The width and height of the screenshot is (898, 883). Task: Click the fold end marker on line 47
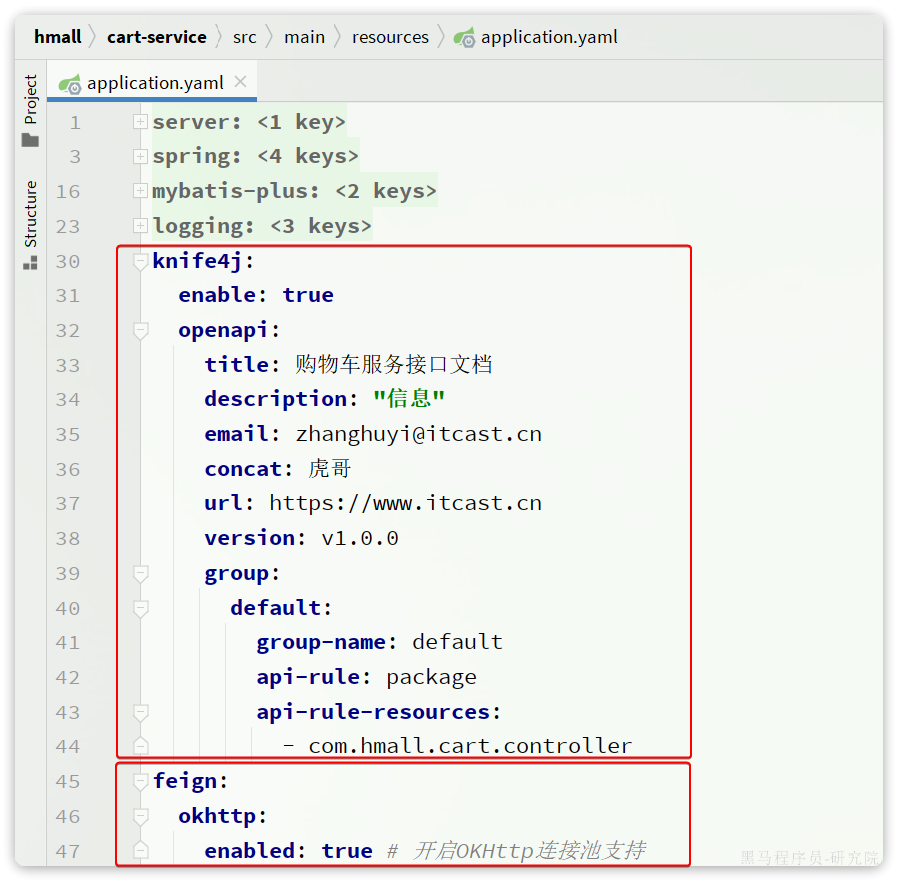140,850
